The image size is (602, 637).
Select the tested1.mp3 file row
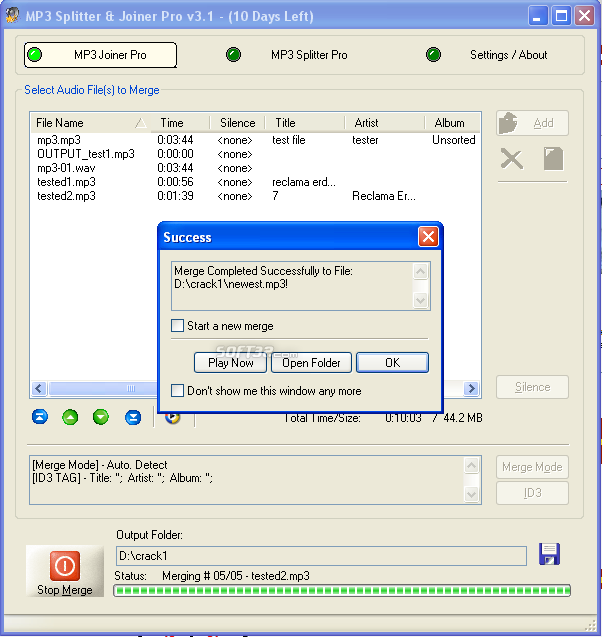(x=256, y=182)
